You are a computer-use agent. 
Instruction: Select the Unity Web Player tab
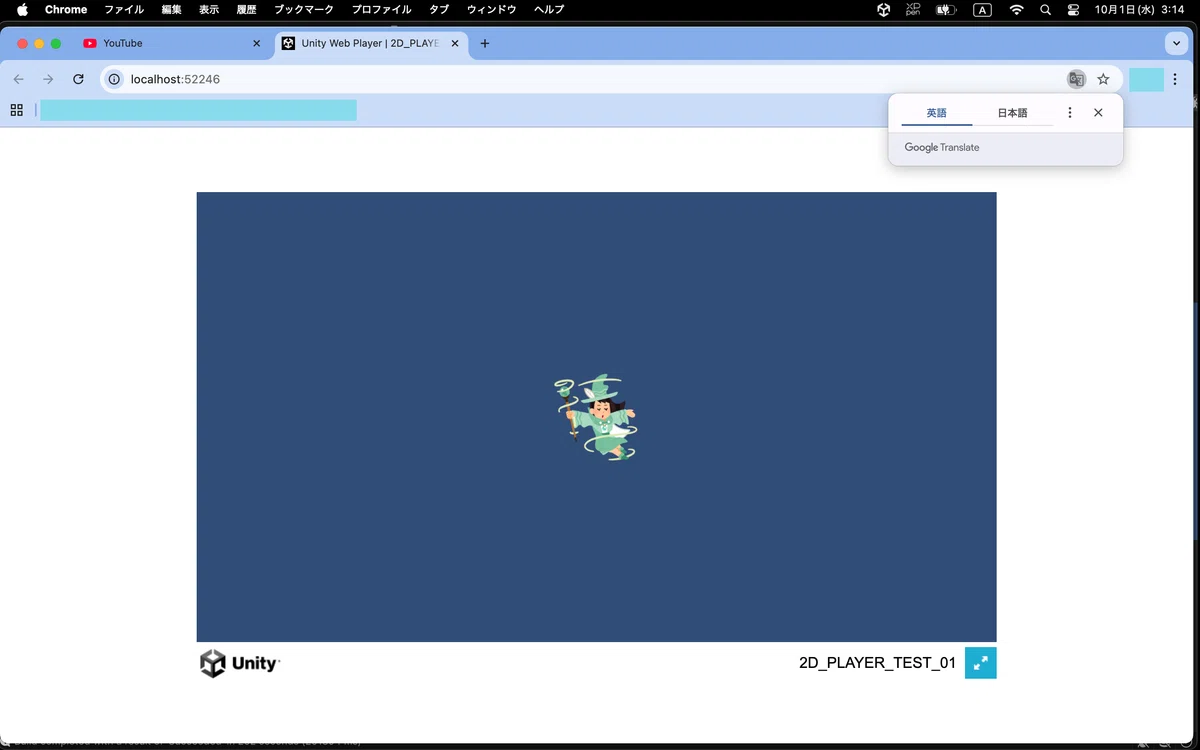(371, 44)
